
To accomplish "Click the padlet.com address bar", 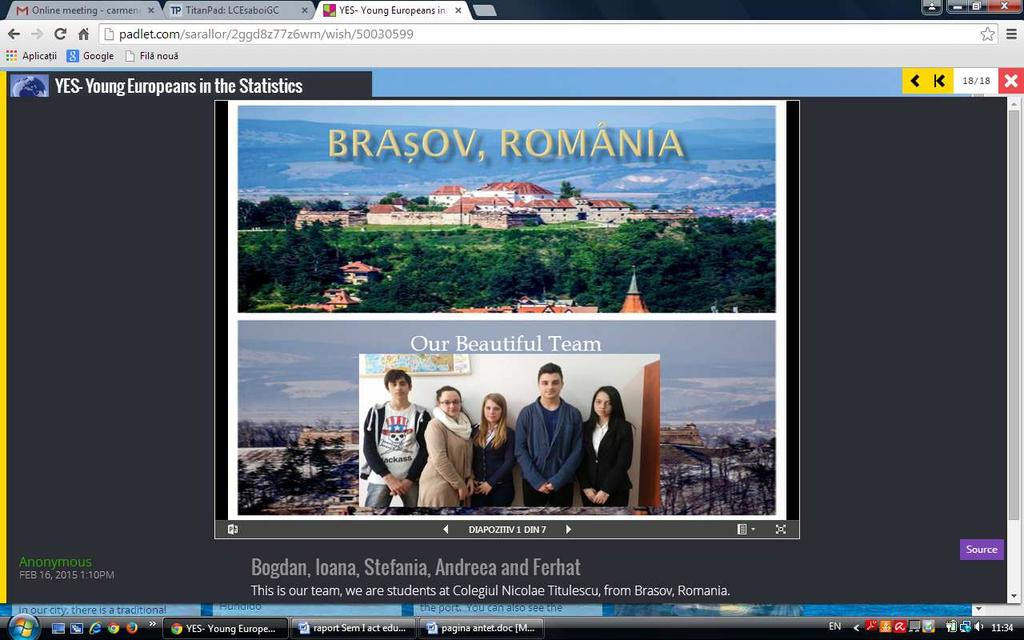I will (x=547, y=34).
